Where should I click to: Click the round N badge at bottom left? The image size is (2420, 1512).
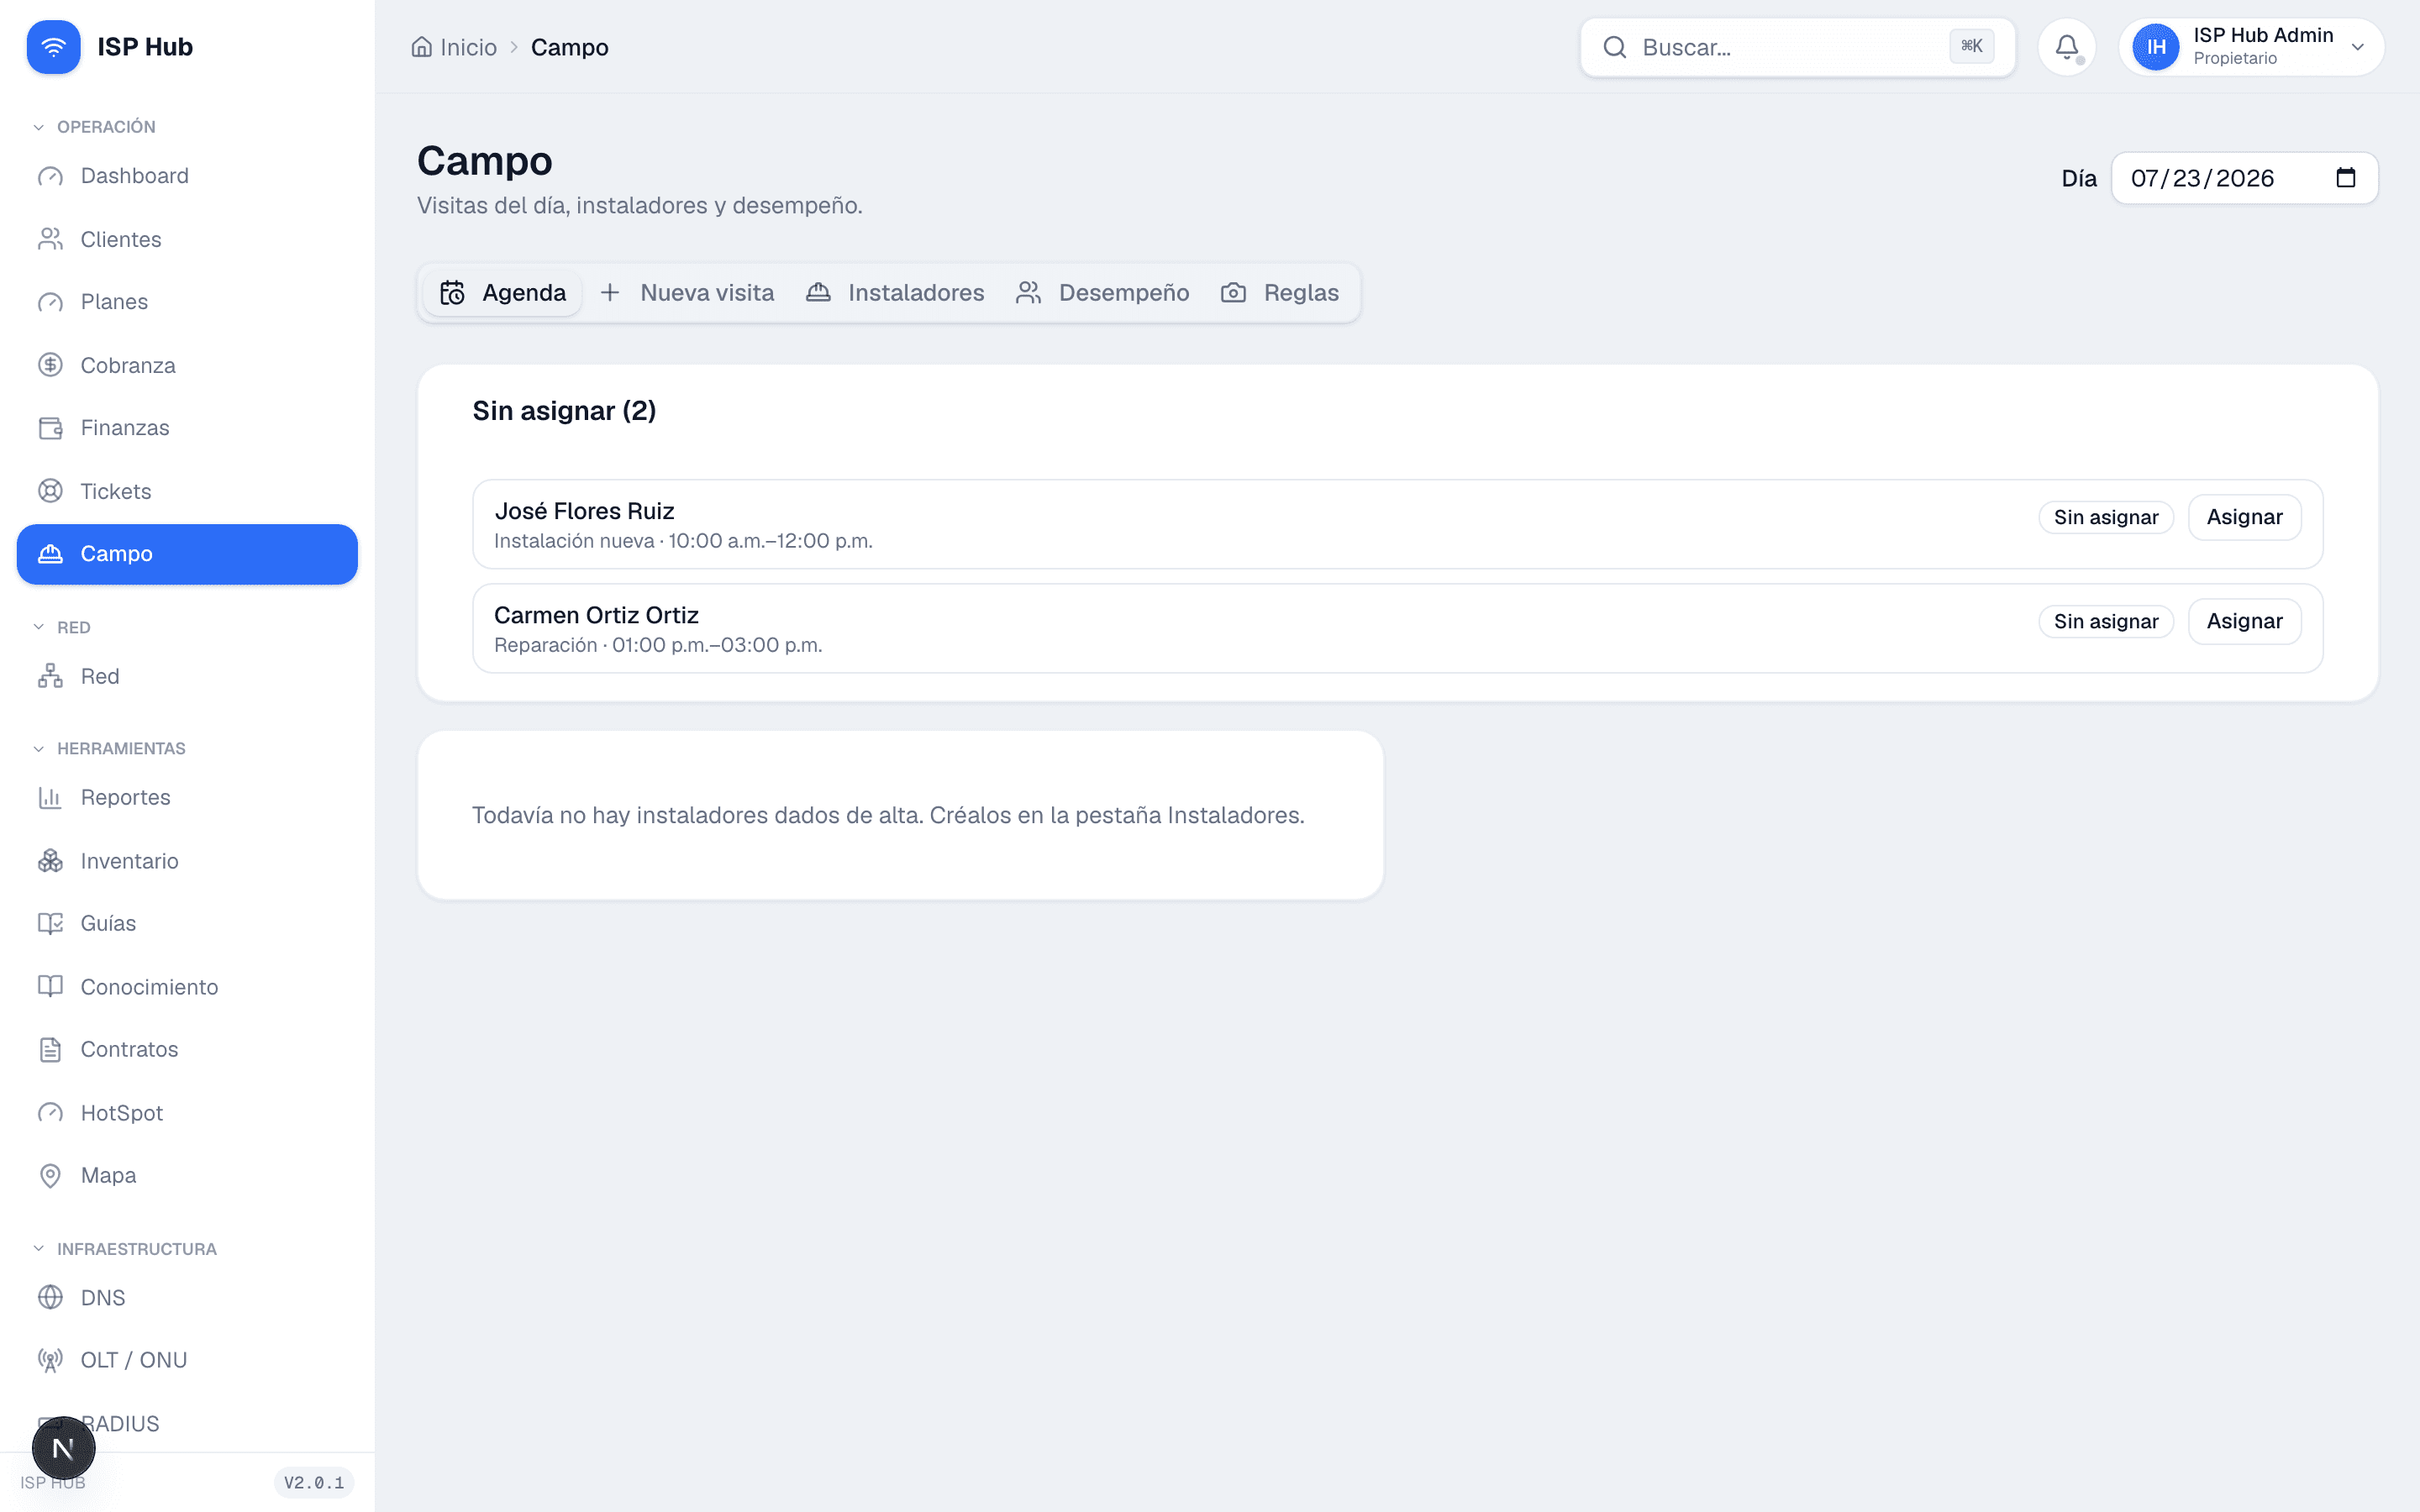[63, 1448]
